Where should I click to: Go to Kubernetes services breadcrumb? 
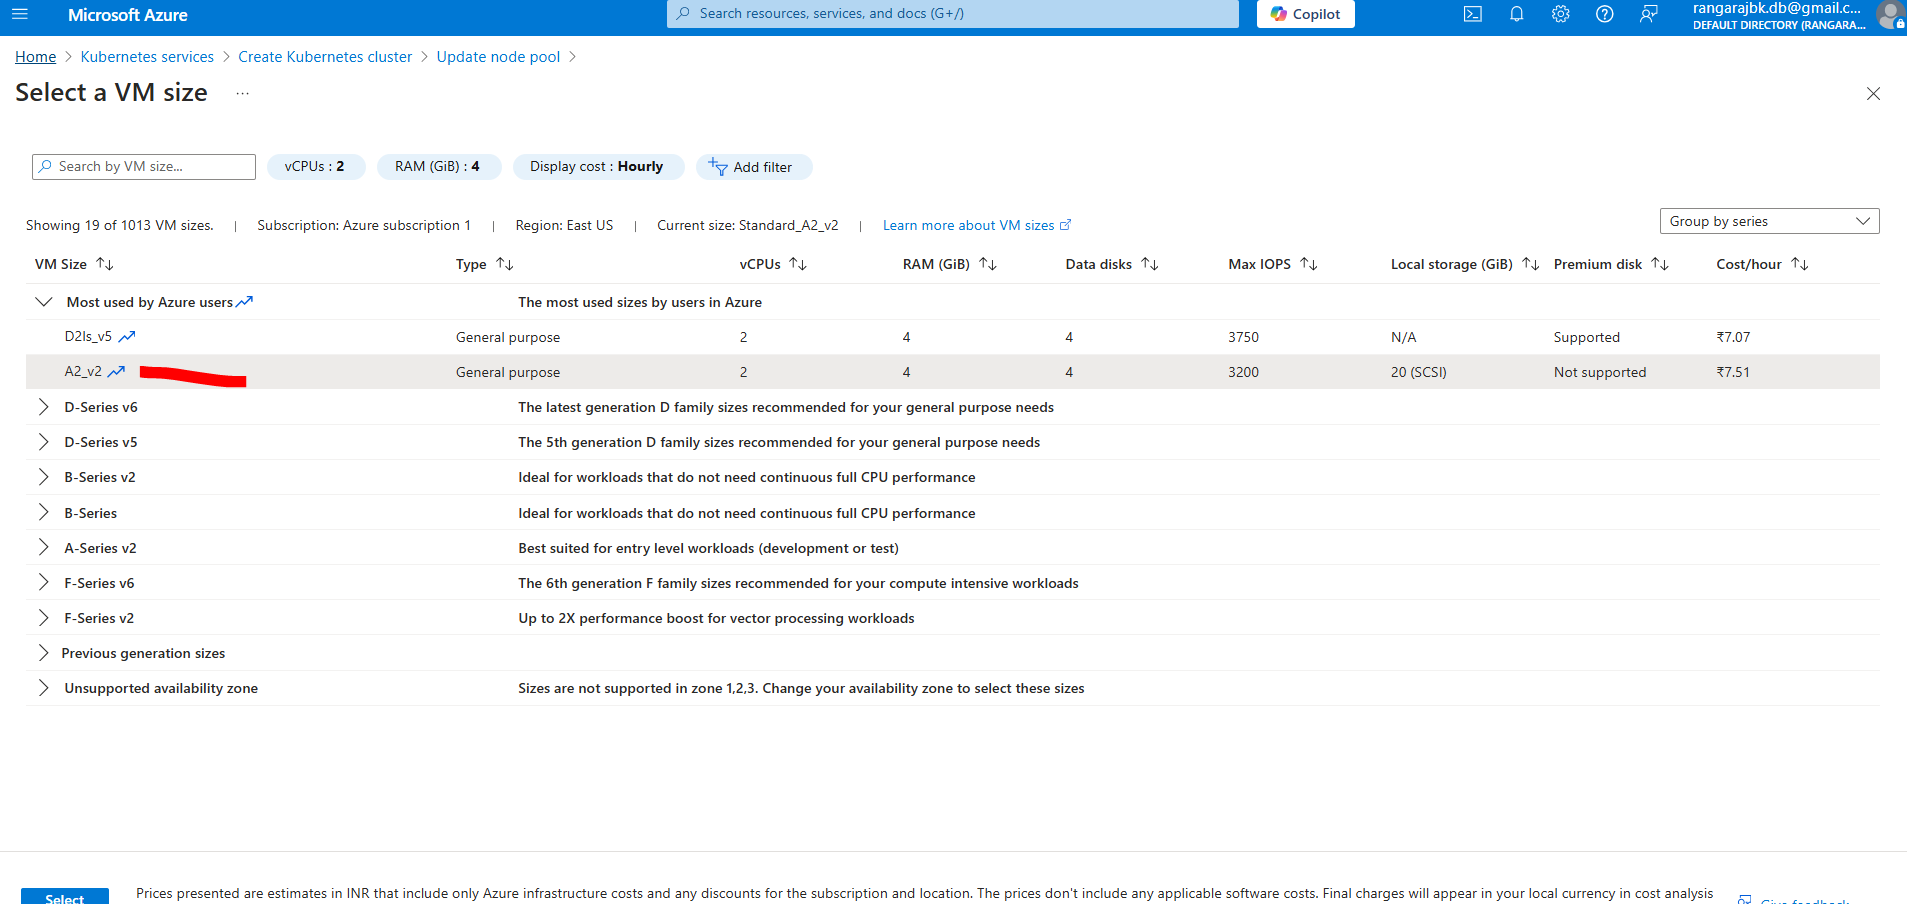click(146, 56)
